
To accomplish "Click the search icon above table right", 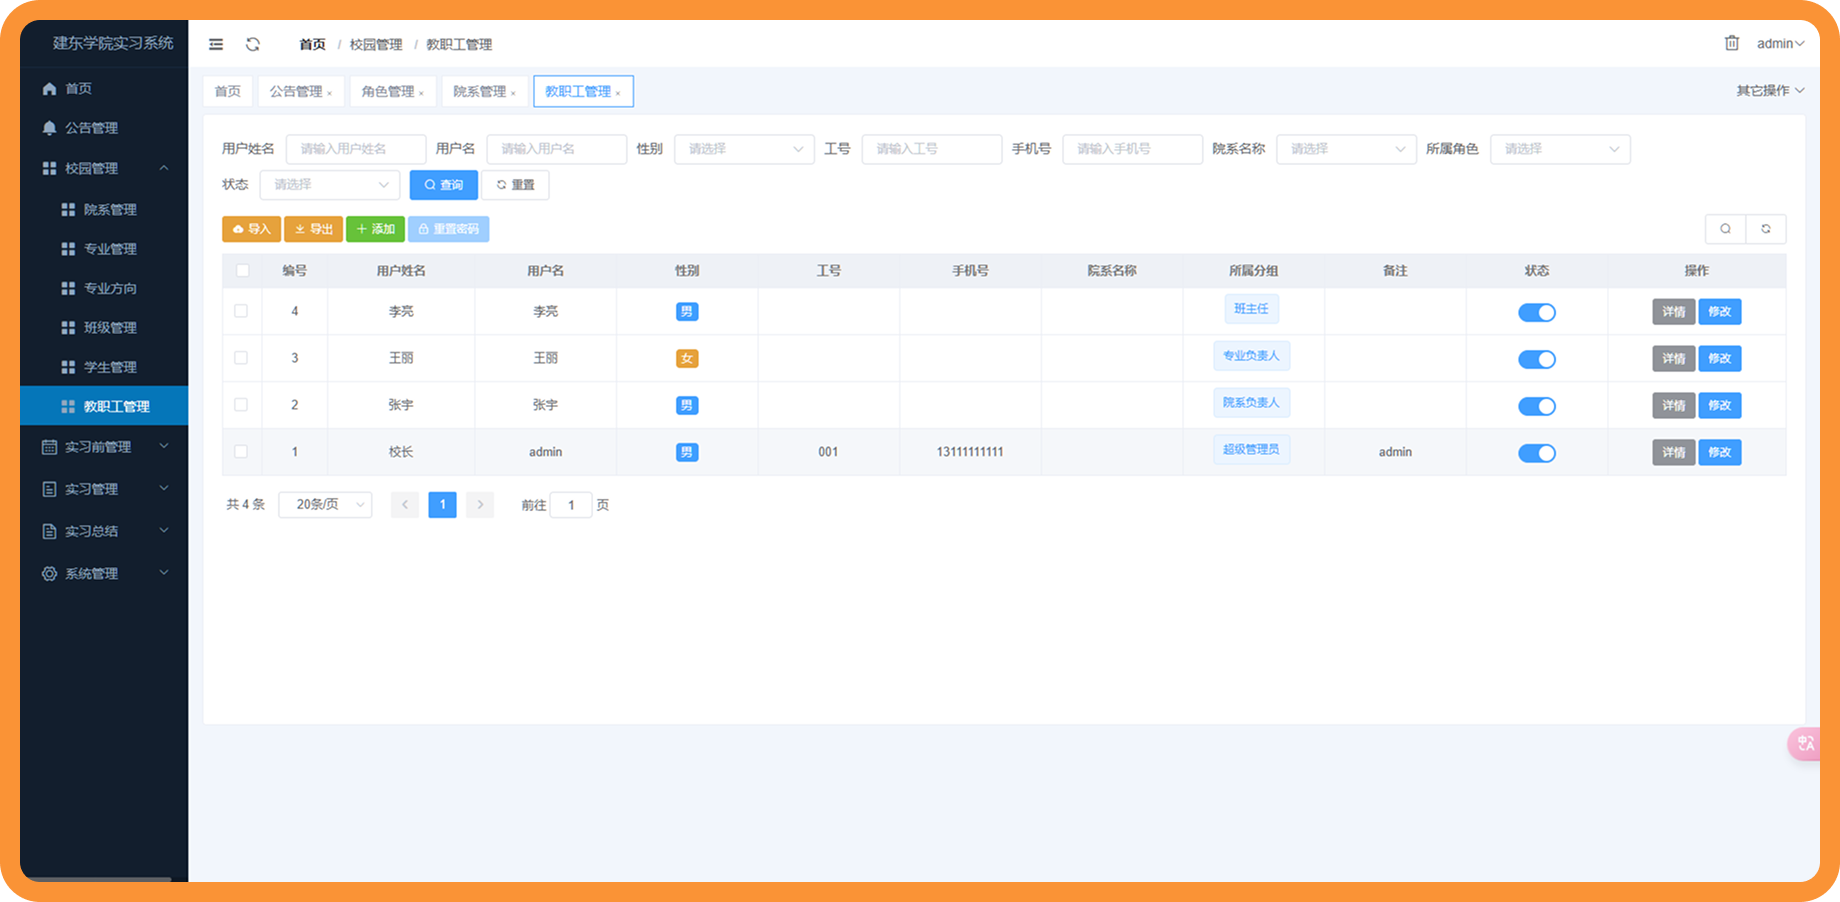I will [x=1725, y=229].
